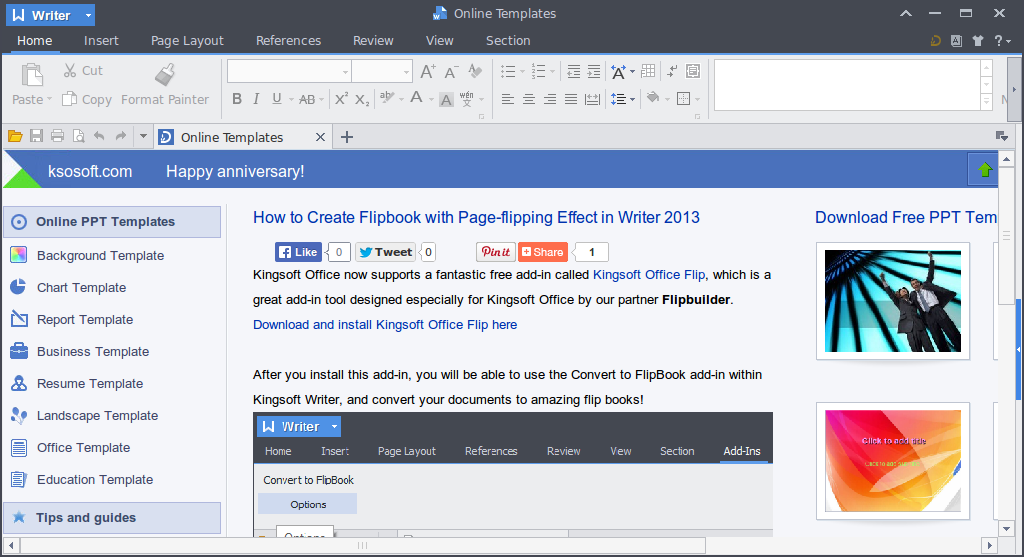This screenshot has width=1024, height=557.
Task: Open the font size combo box
Action: pyautogui.click(x=382, y=71)
